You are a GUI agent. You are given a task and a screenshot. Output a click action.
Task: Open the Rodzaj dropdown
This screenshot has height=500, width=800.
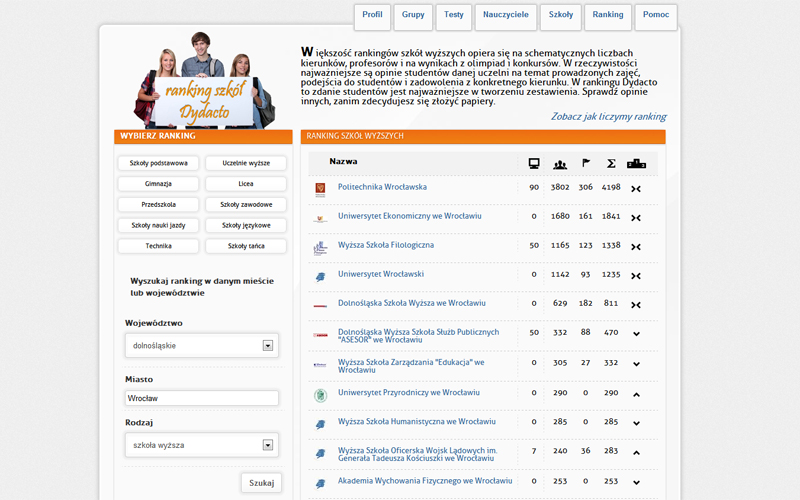(202, 445)
